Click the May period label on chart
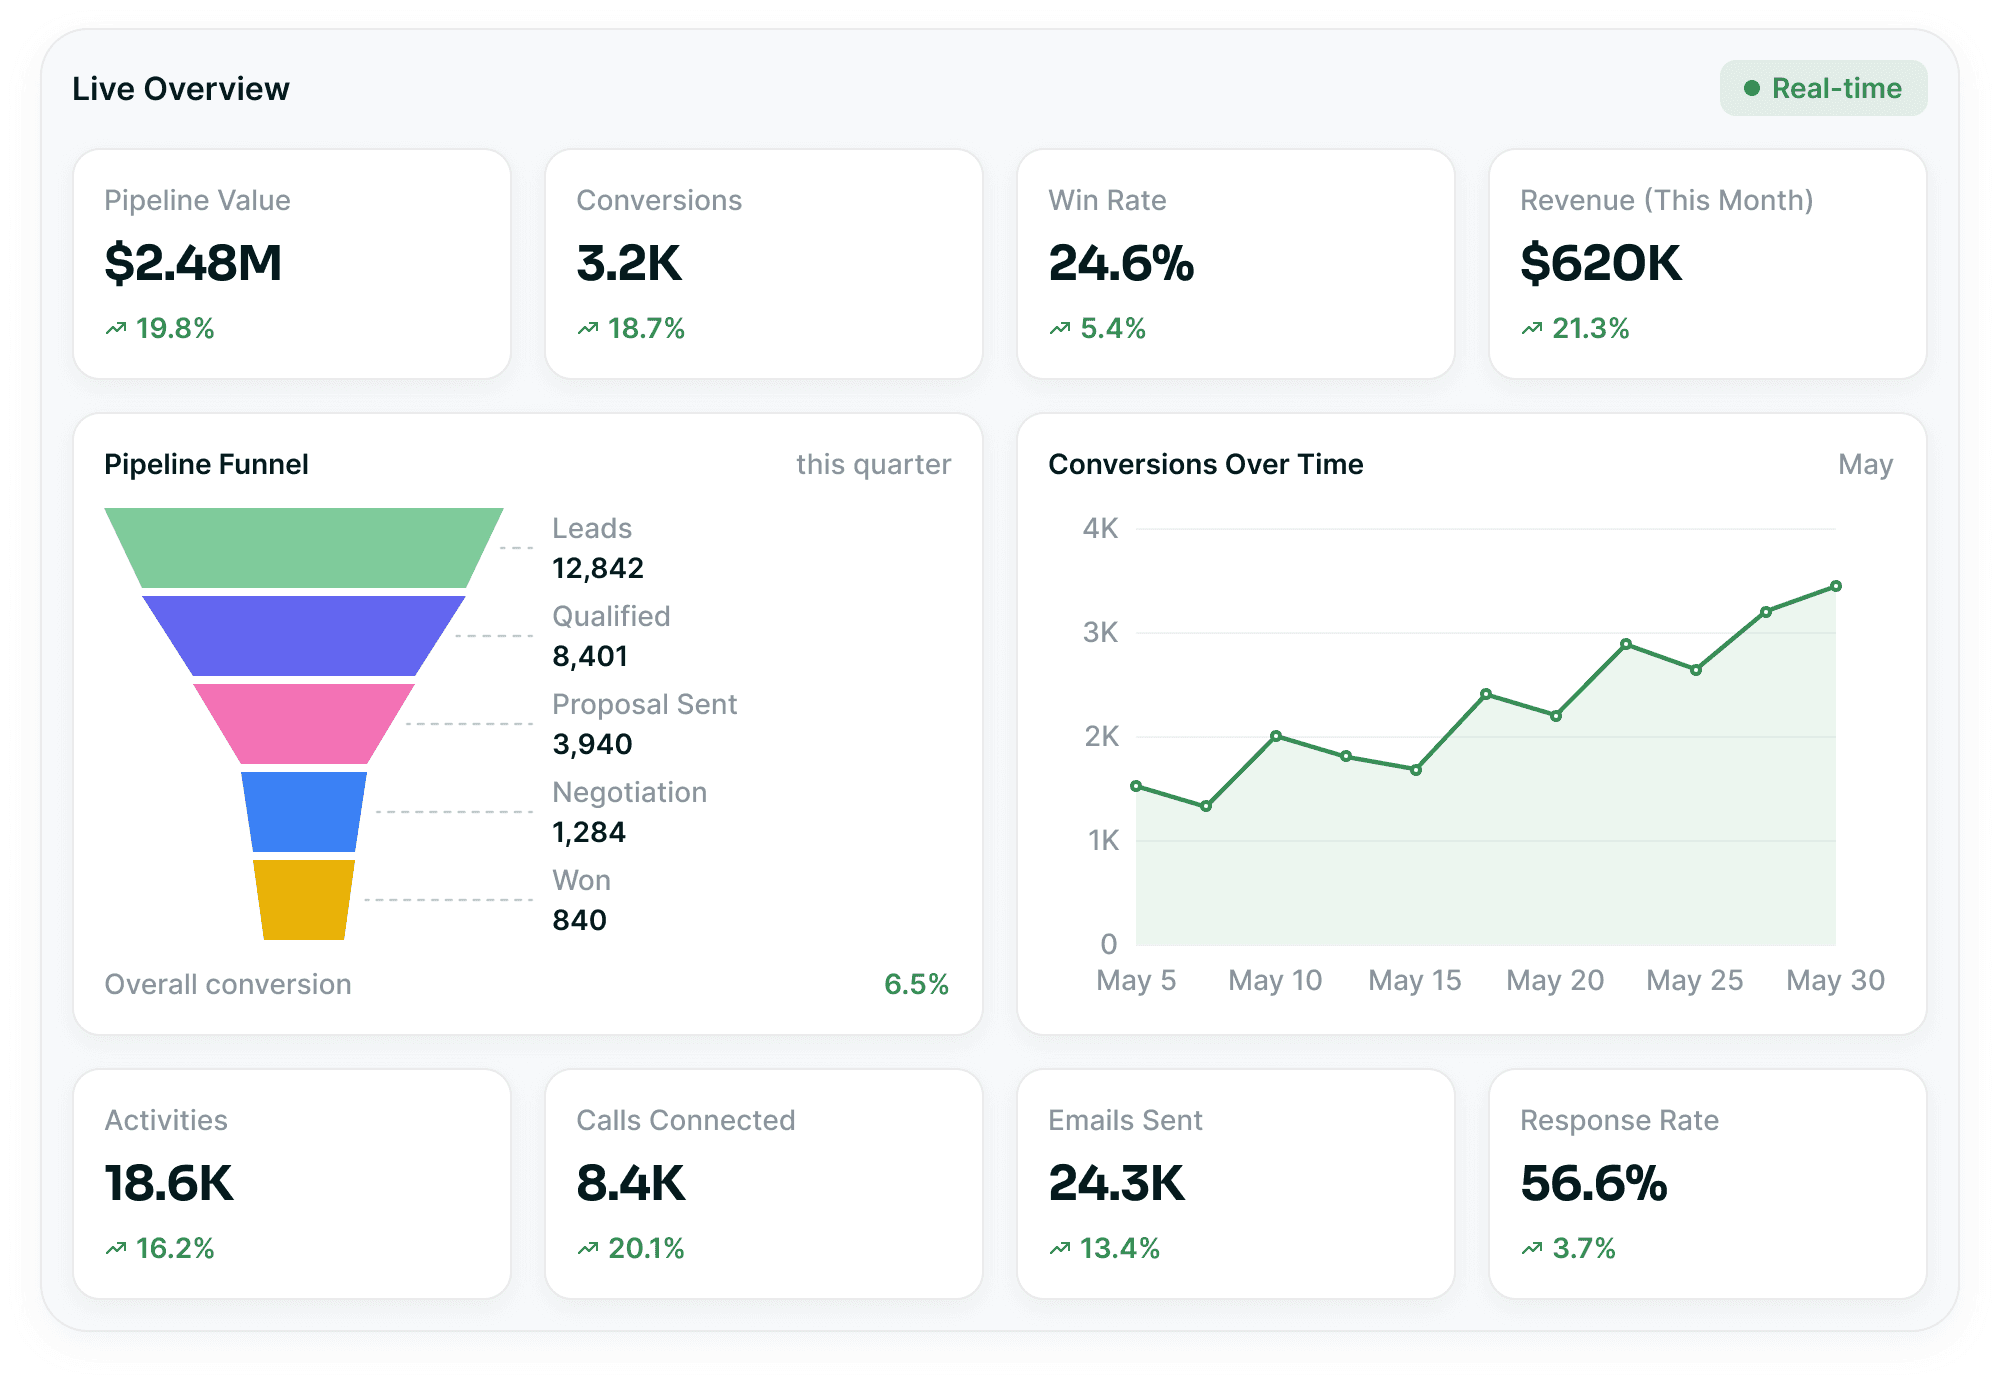This screenshot has height=1384, width=2000. pos(1865,465)
